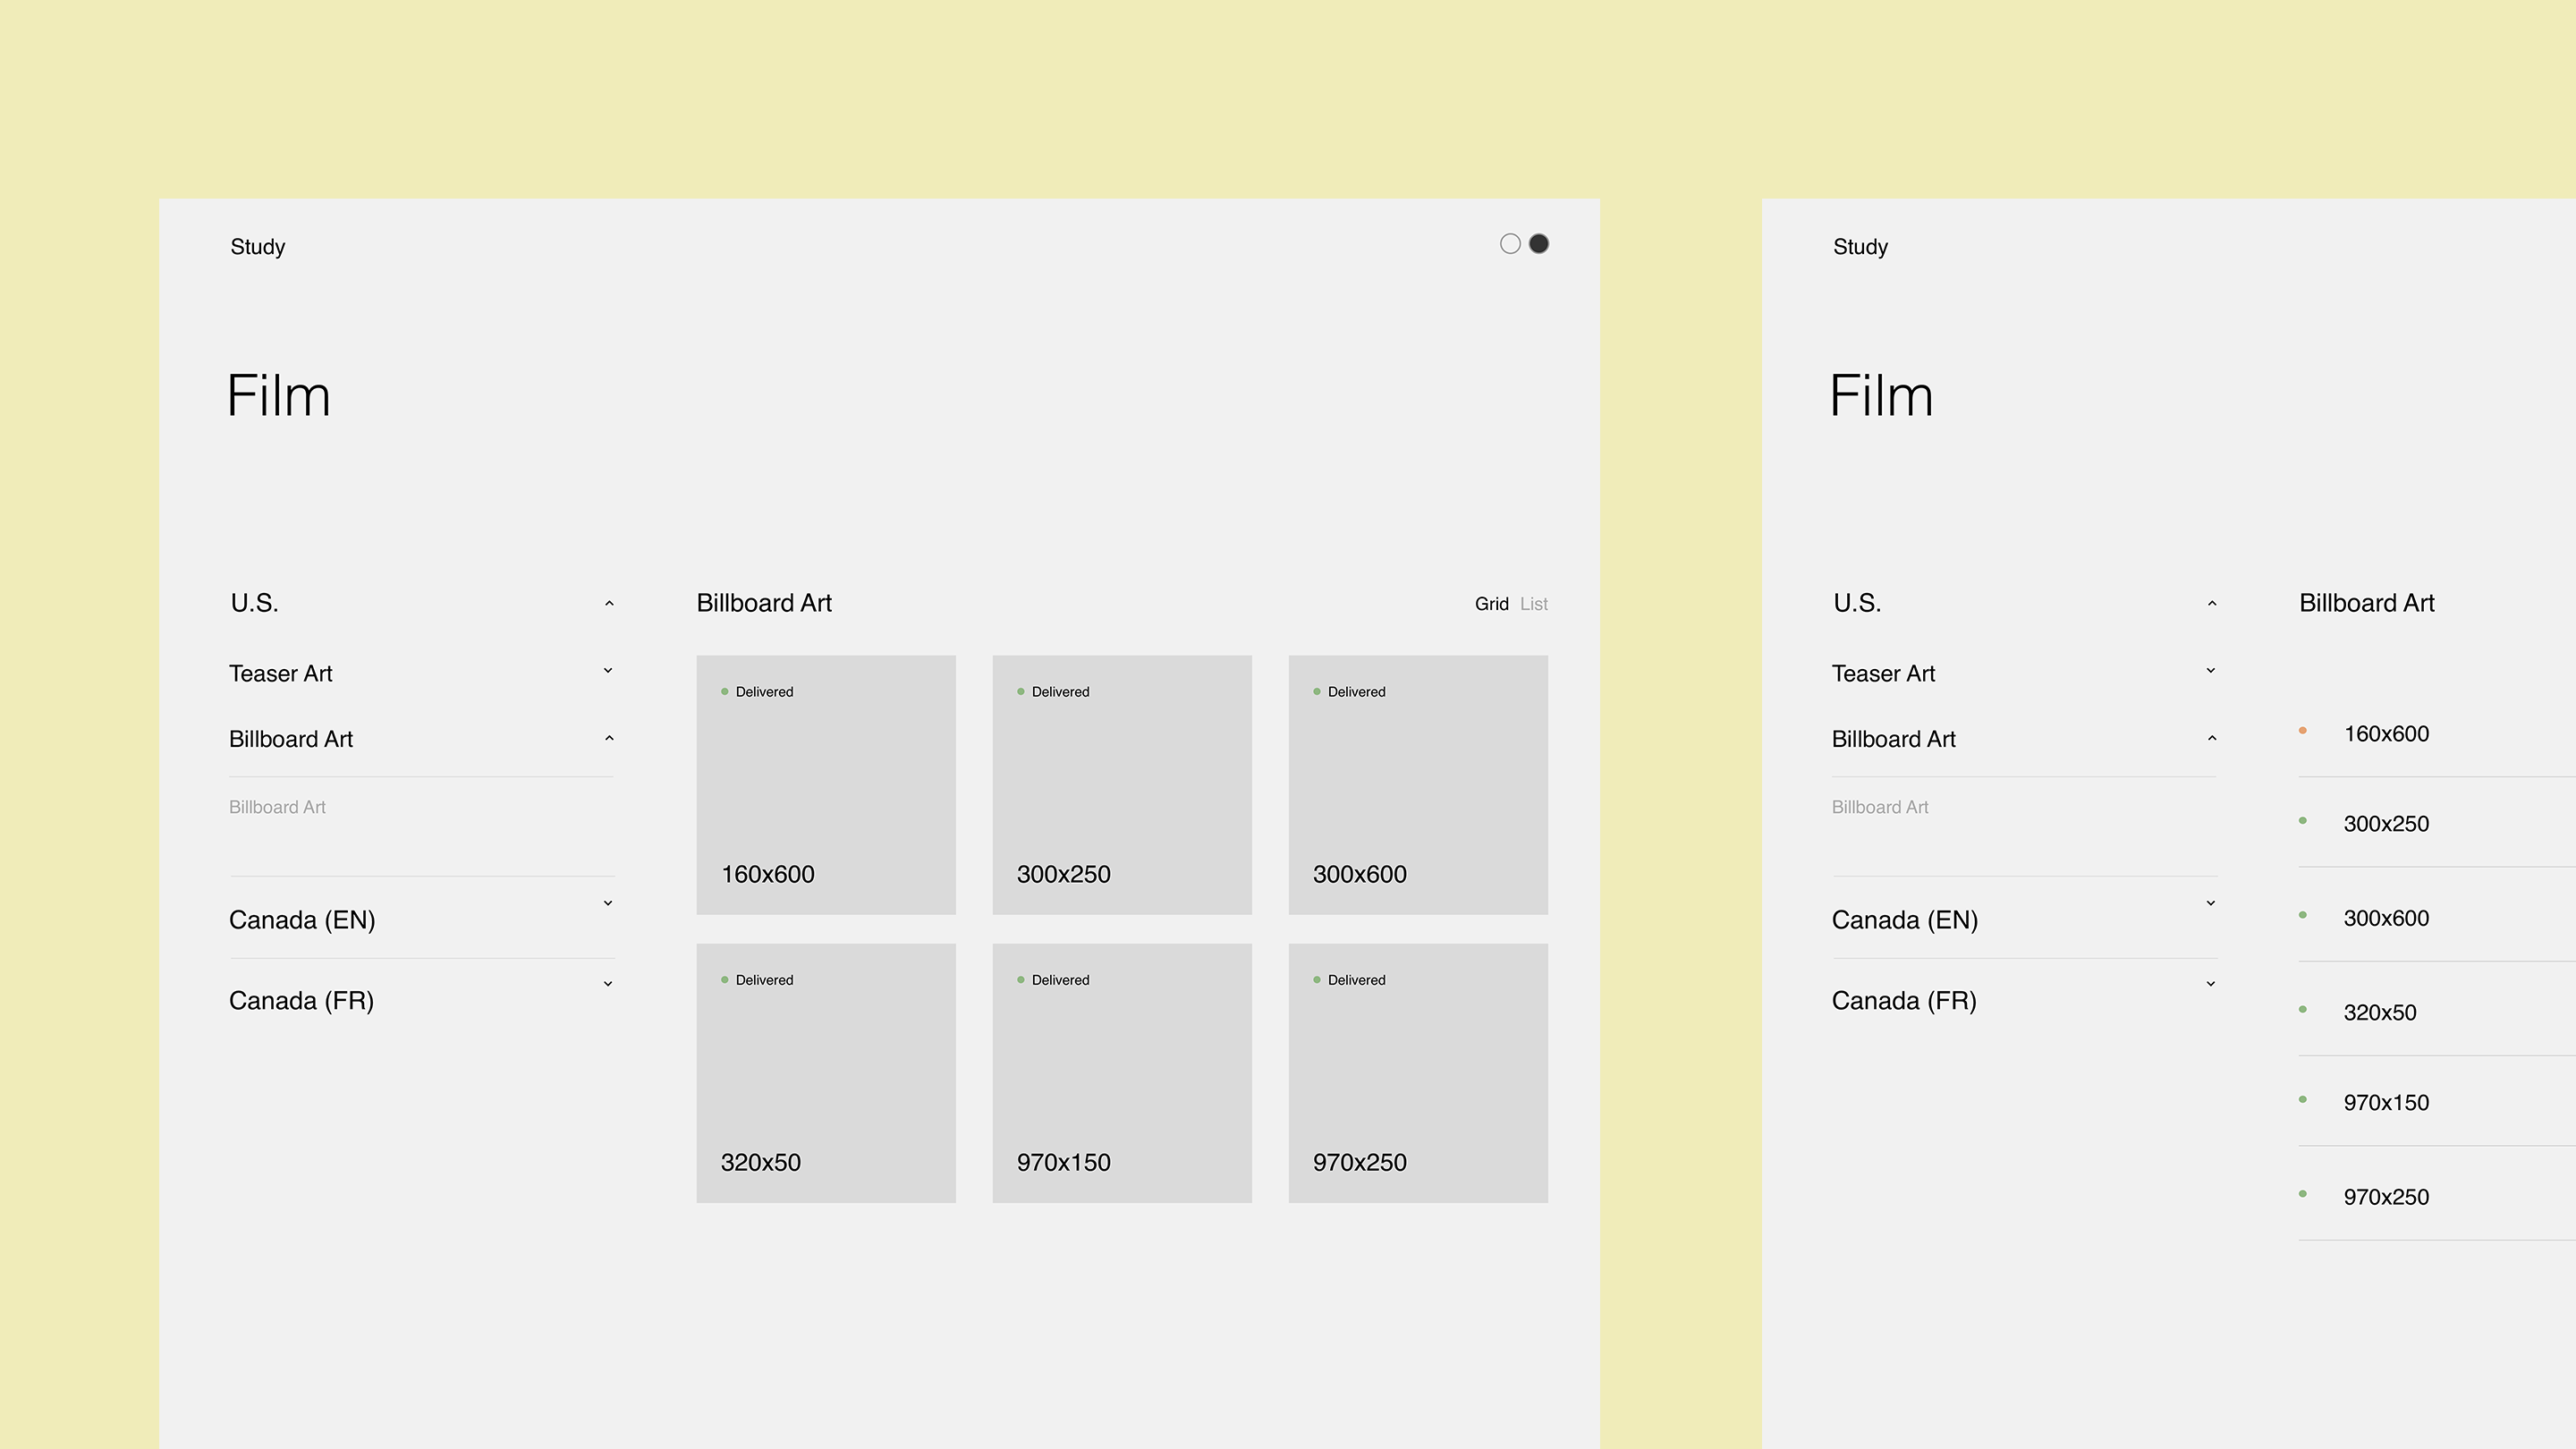The width and height of the screenshot is (2576, 1449).
Task: Select Canada (FR) label in right window
Action: tap(1904, 1001)
